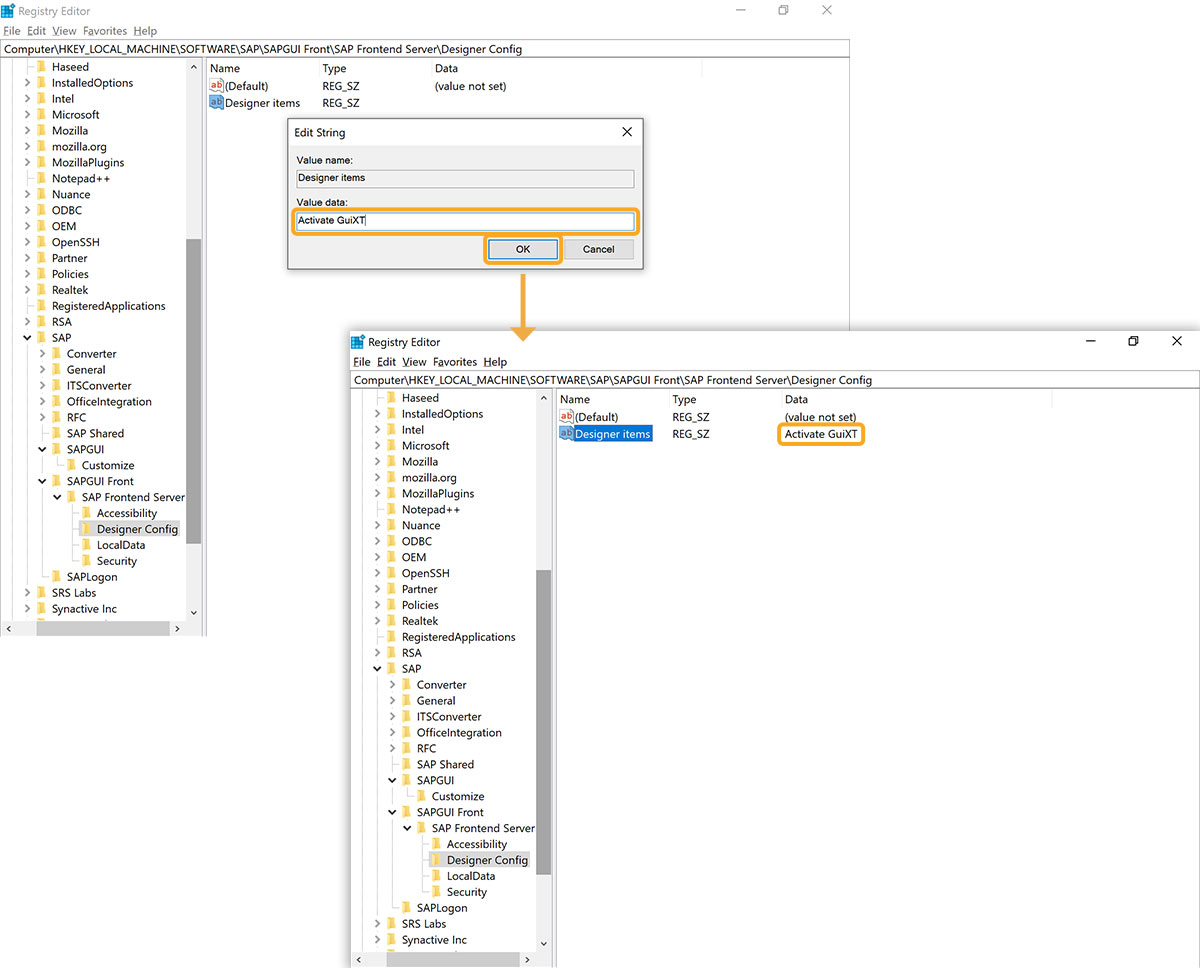Open the File menu in the lower Registry Editor

click(x=361, y=362)
